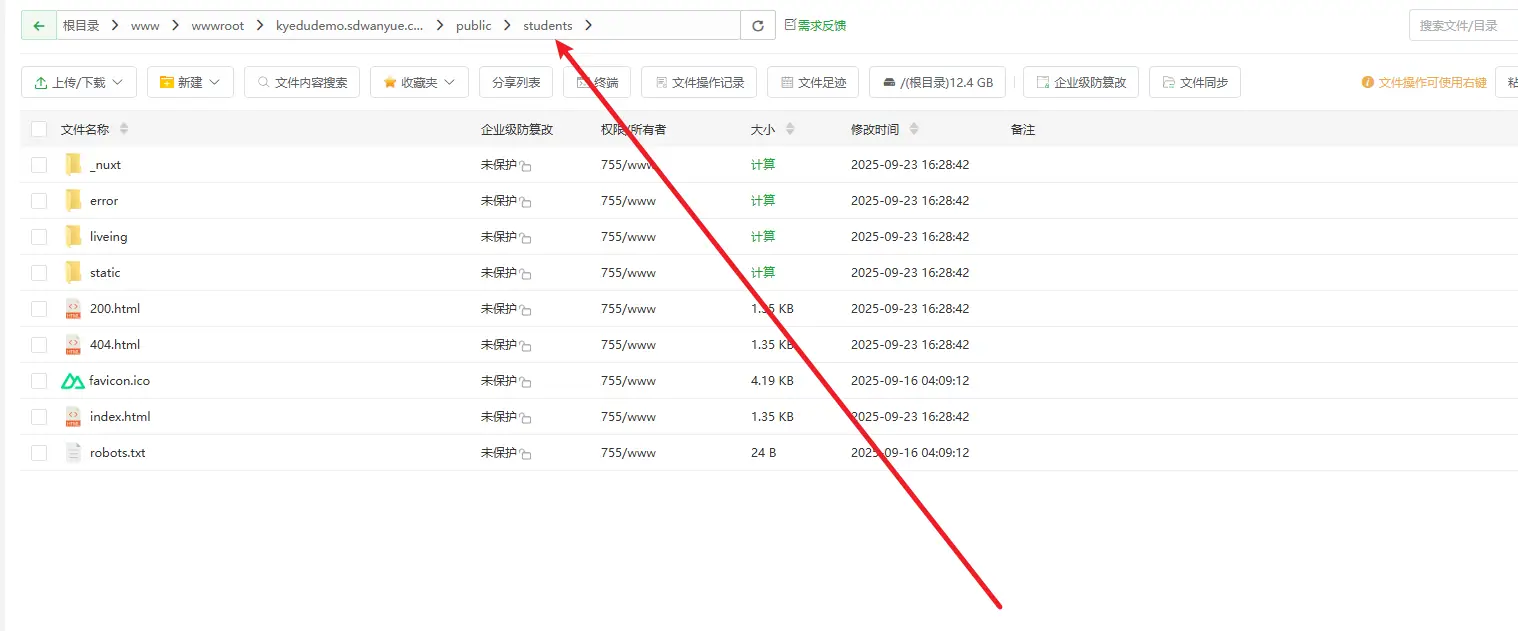Click the /(根目录)12.4 GB disk button
The height and width of the screenshot is (631, 1518).
[938, 82]
